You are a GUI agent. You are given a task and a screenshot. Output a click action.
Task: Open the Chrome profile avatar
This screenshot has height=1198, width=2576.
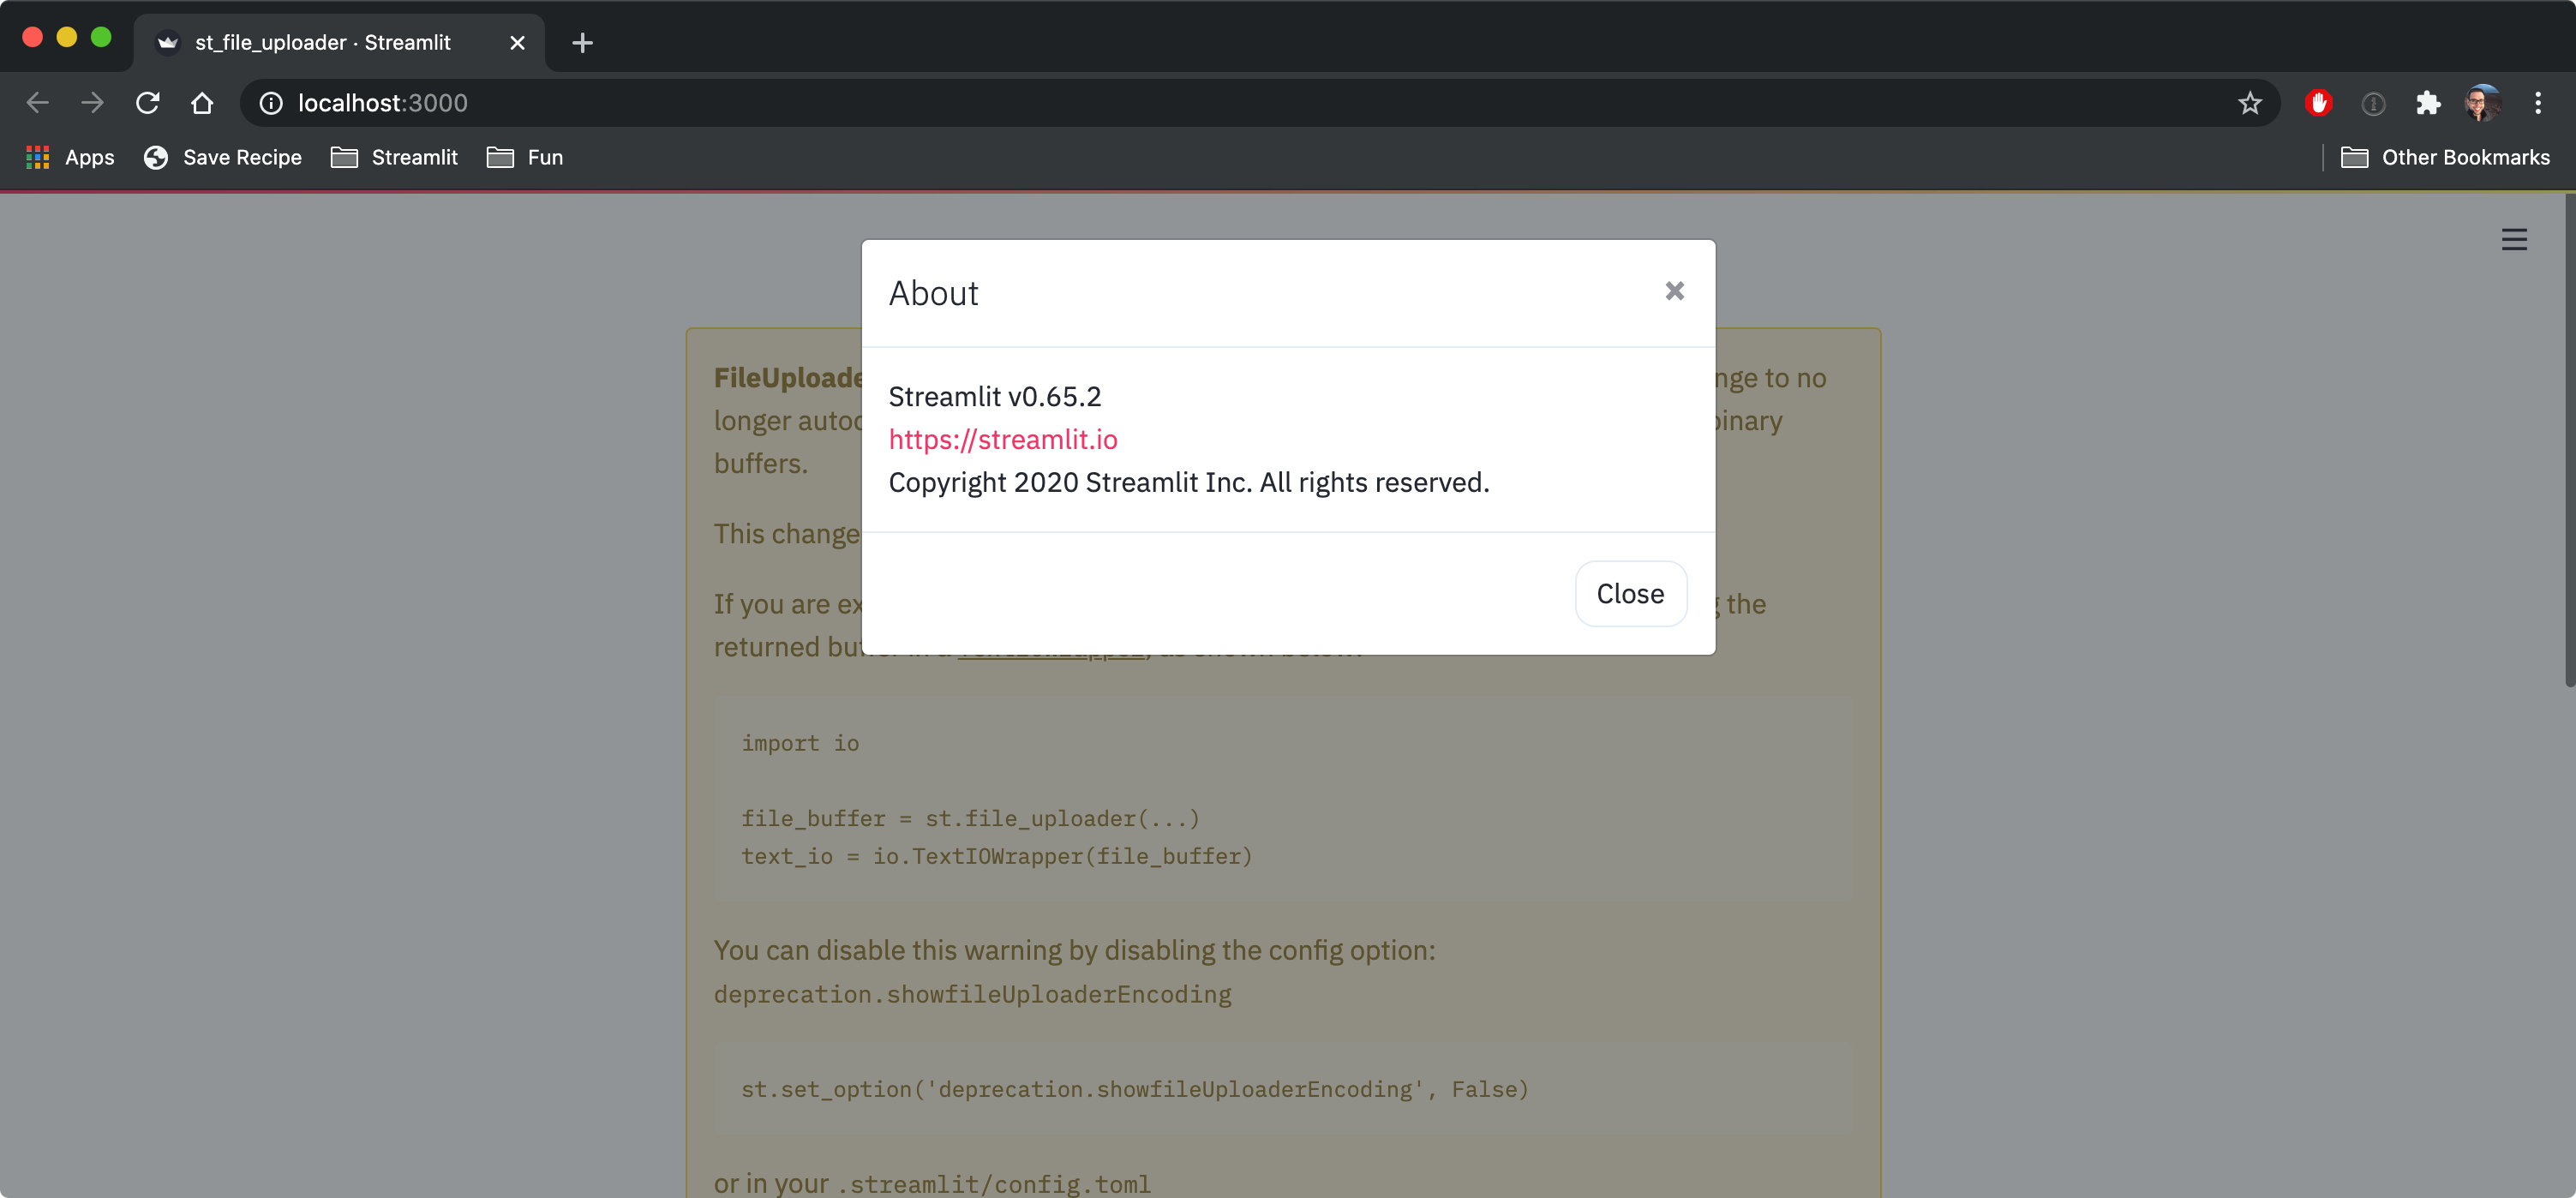point(2483,103)
